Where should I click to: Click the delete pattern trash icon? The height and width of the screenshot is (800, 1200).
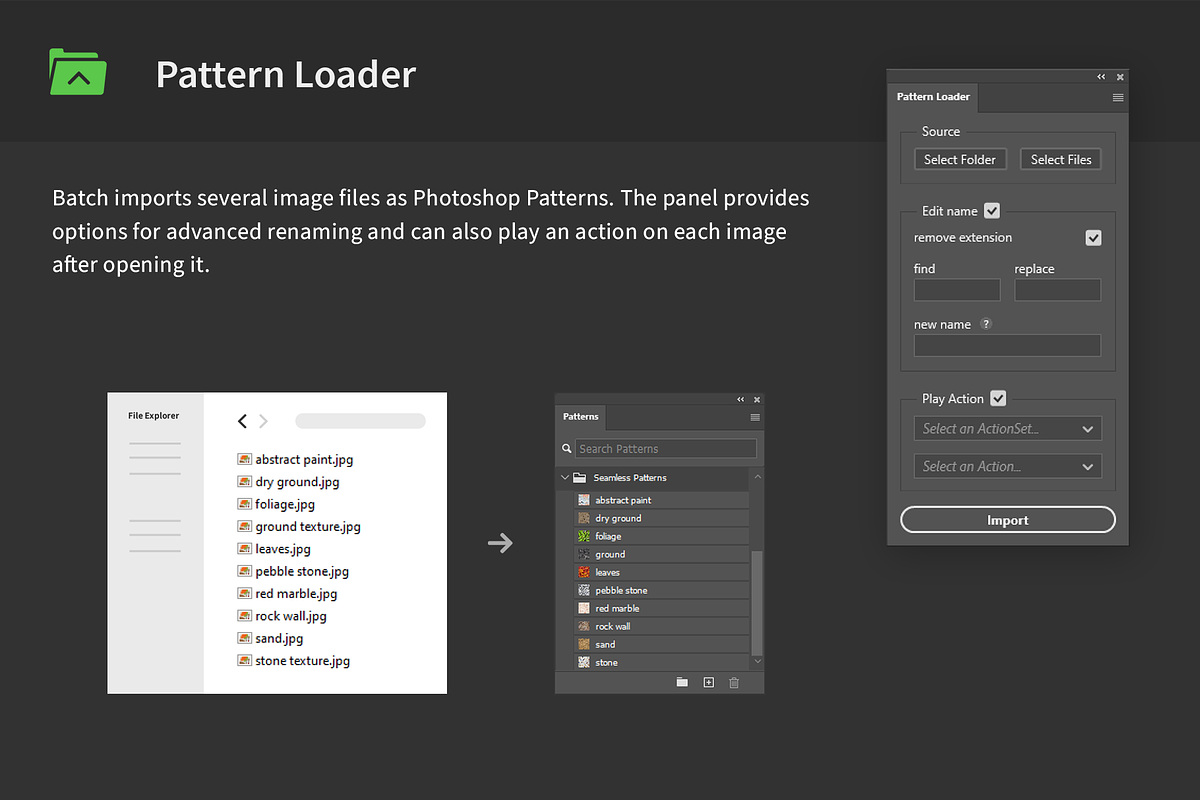[734, 682]
